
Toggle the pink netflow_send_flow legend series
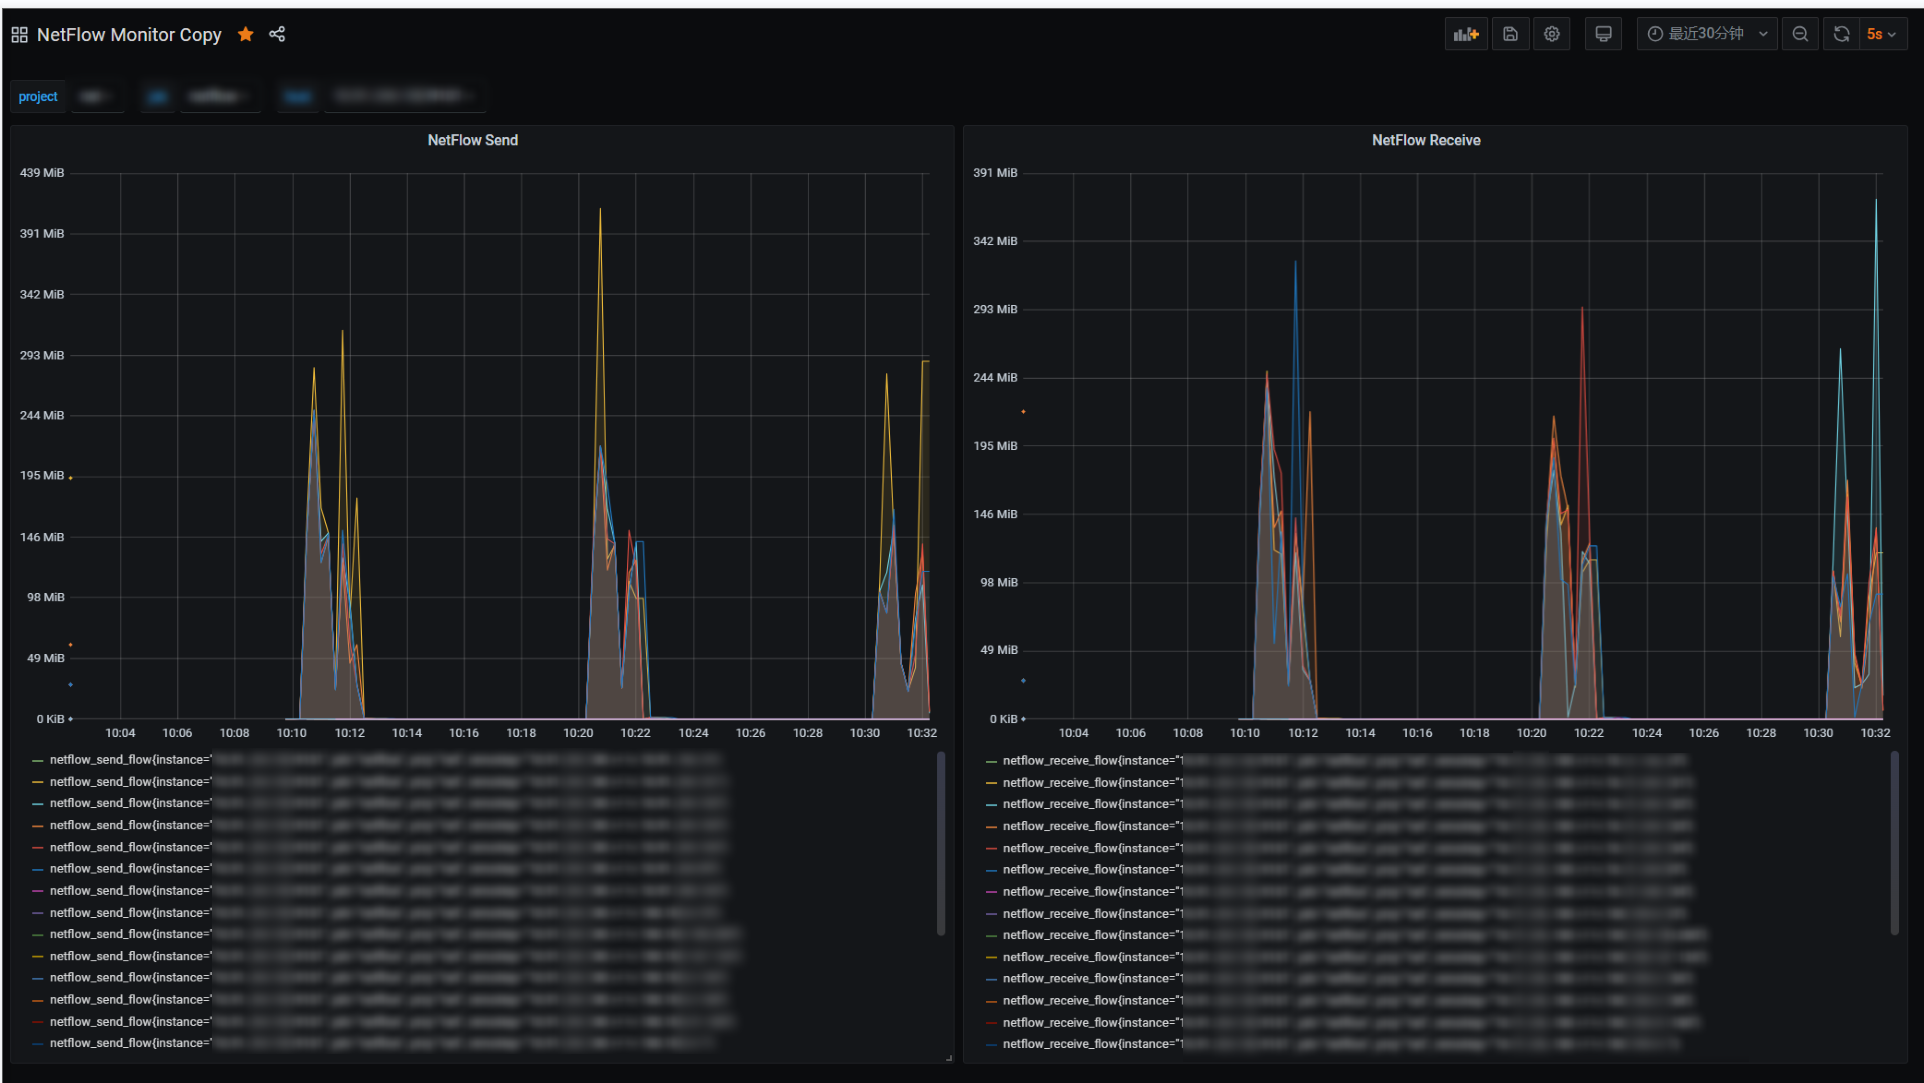tap(38, 891)
